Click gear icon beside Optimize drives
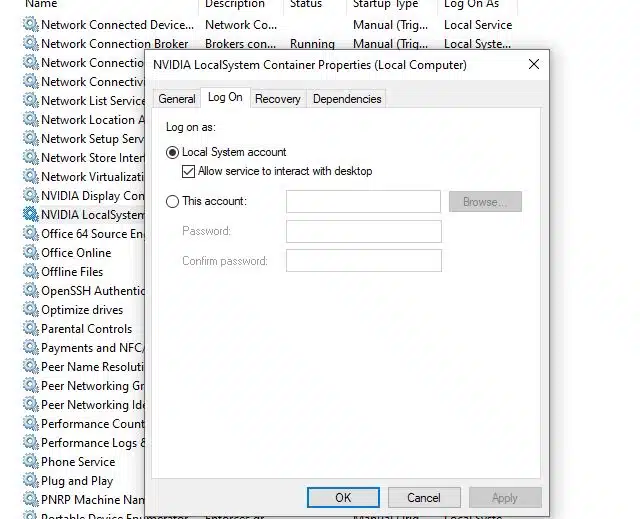640x519 pixels. (31, 309)
